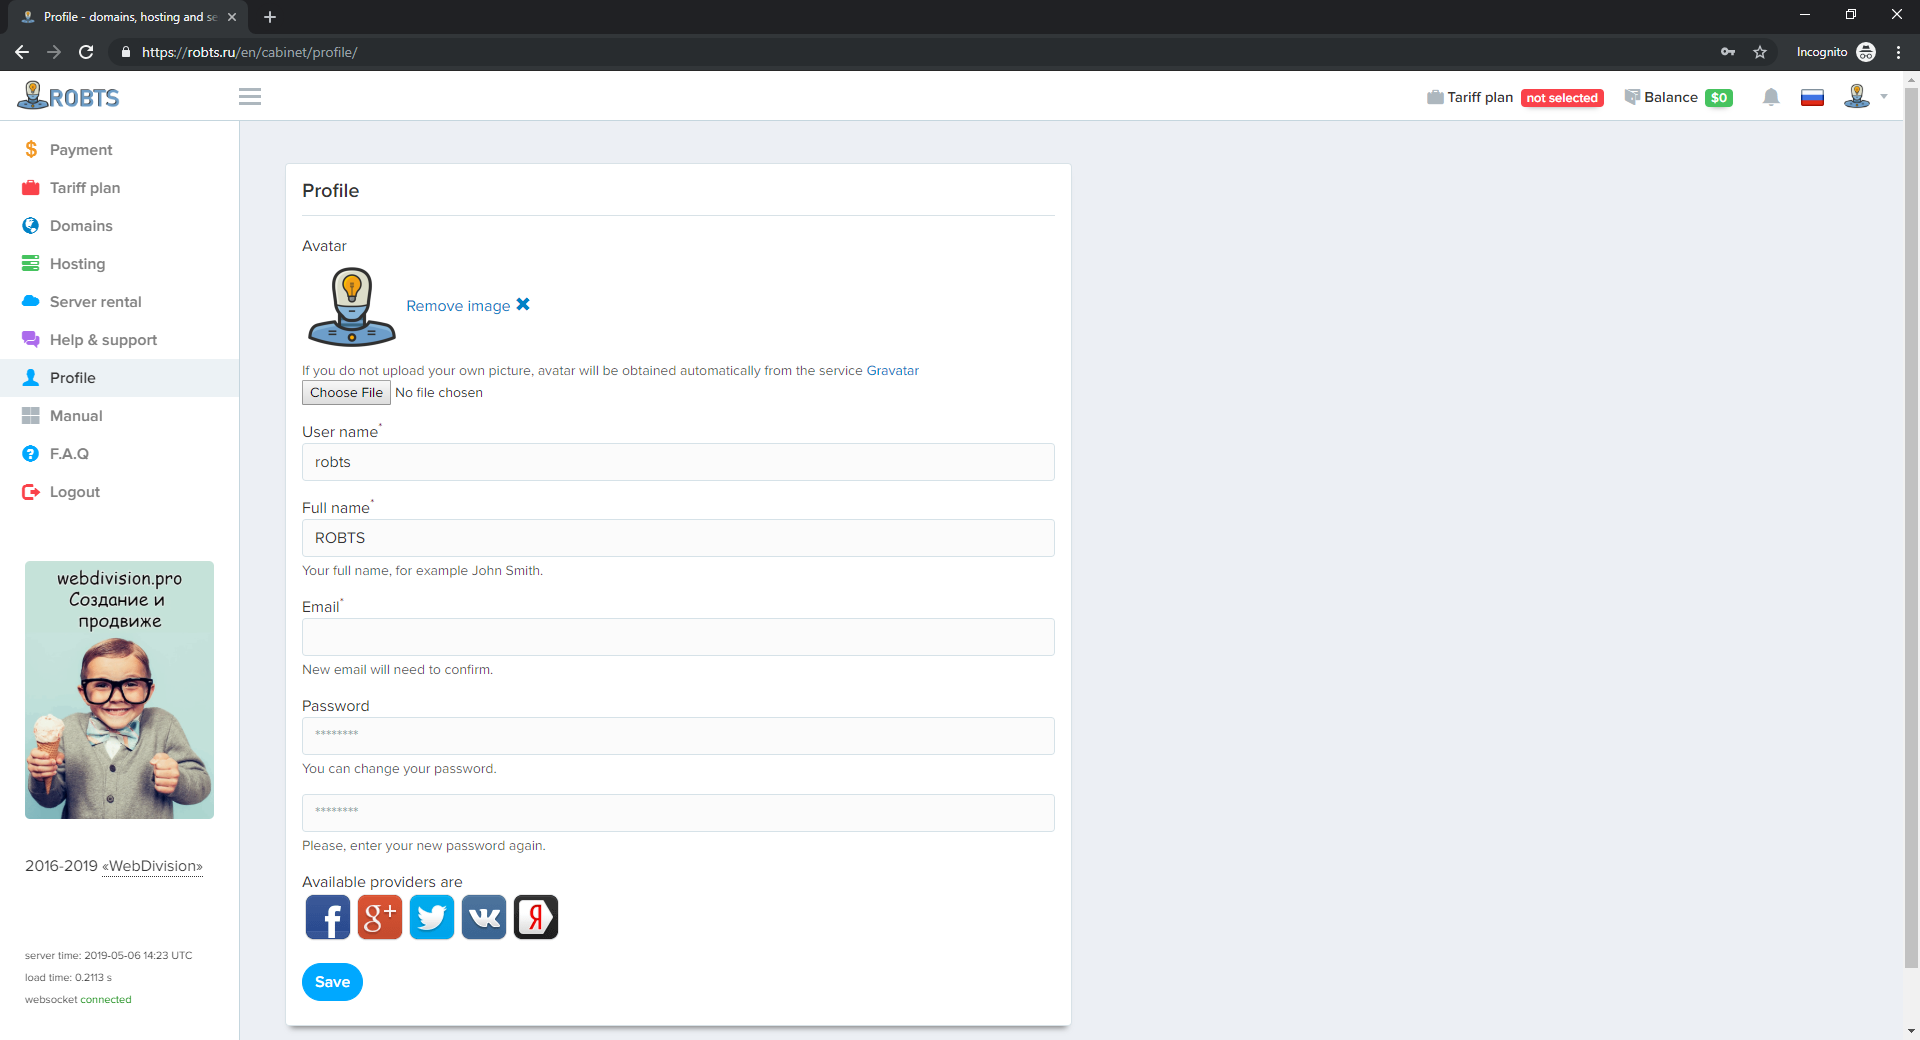Switch language via the Russian flag

tap(1812, 97)
